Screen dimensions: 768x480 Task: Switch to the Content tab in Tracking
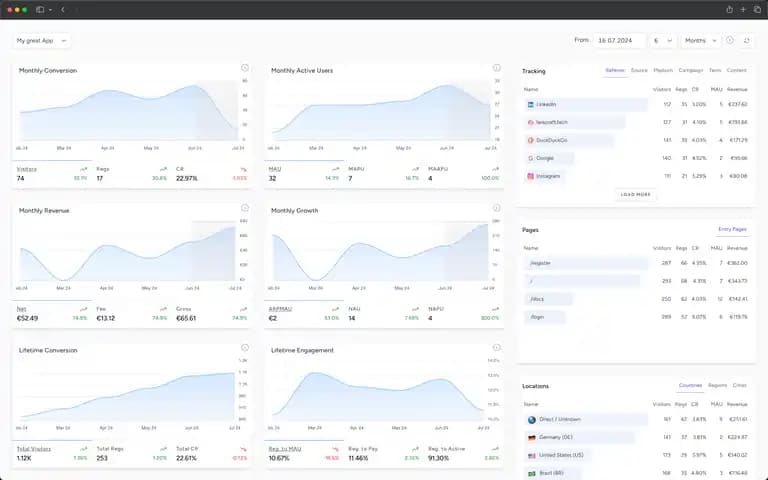tap(737, 71)
